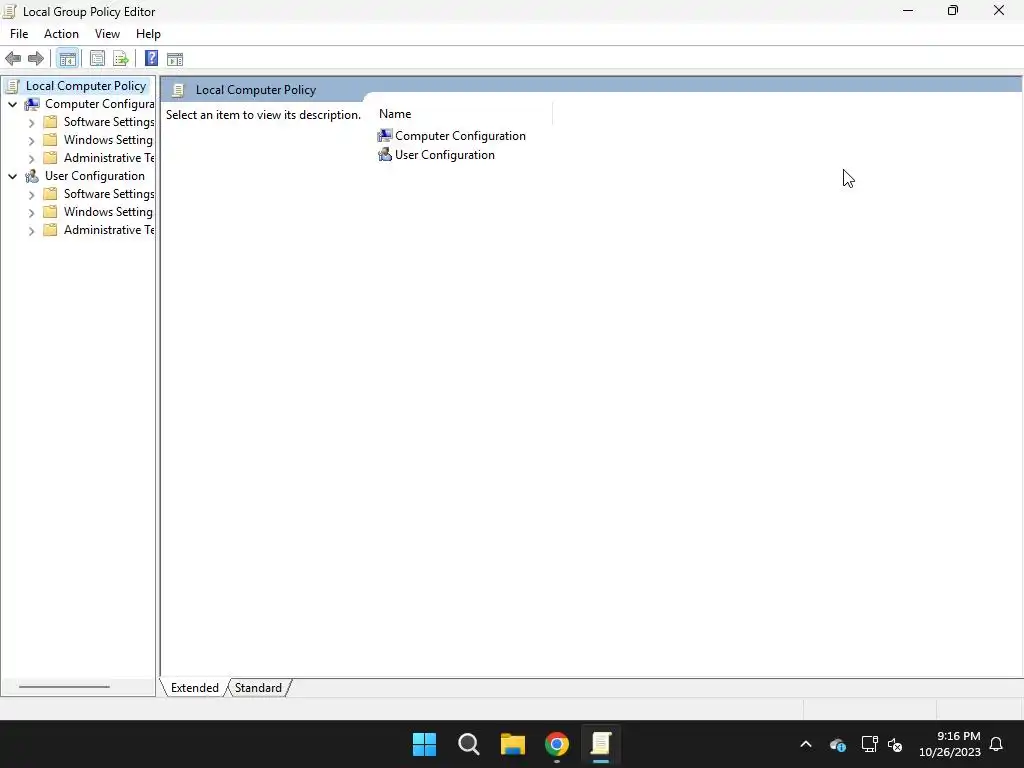This screenshot has width=1024, height=768.
Task: Toggle the Show/Hide Console Tree toolbar icon
Action: point(68,59)
